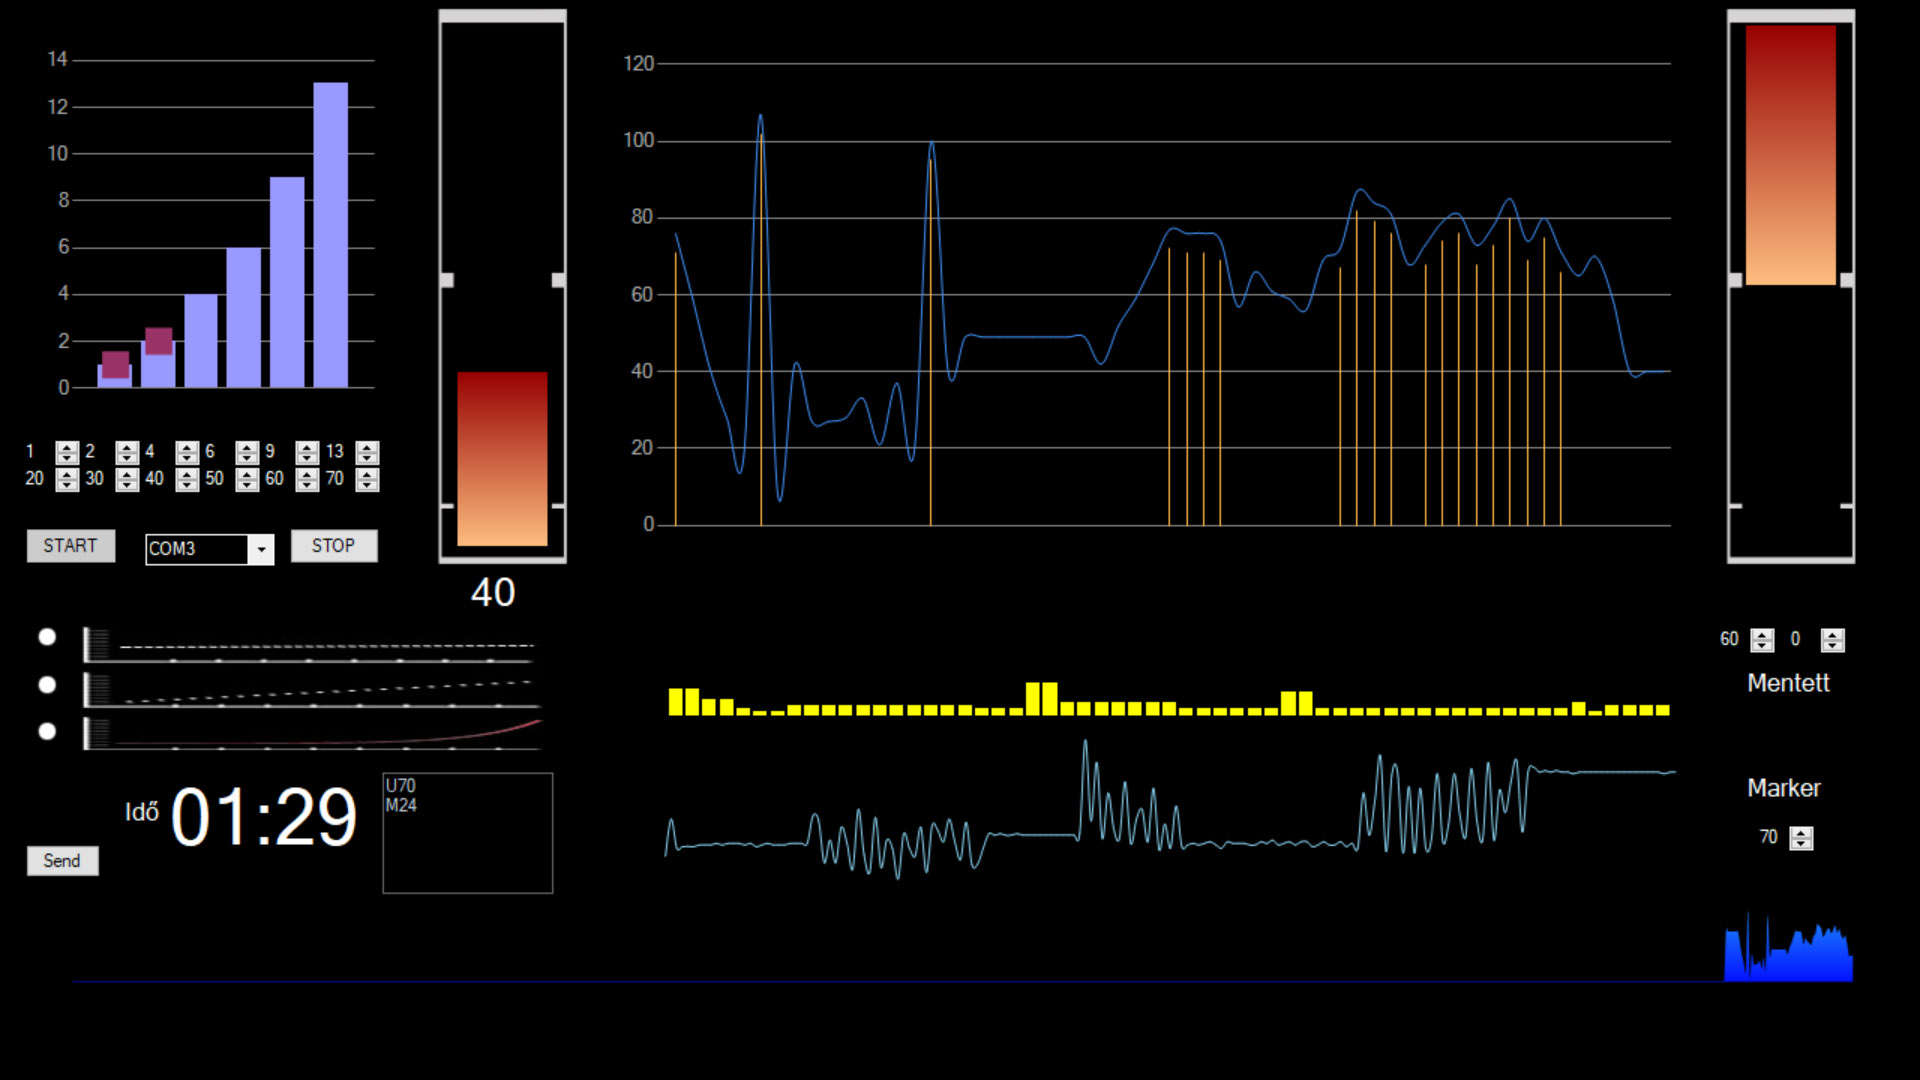This screenshot has width=1920, height=1080.
Task: Select the flat dashed-line profile radio button
Action: 47,637
